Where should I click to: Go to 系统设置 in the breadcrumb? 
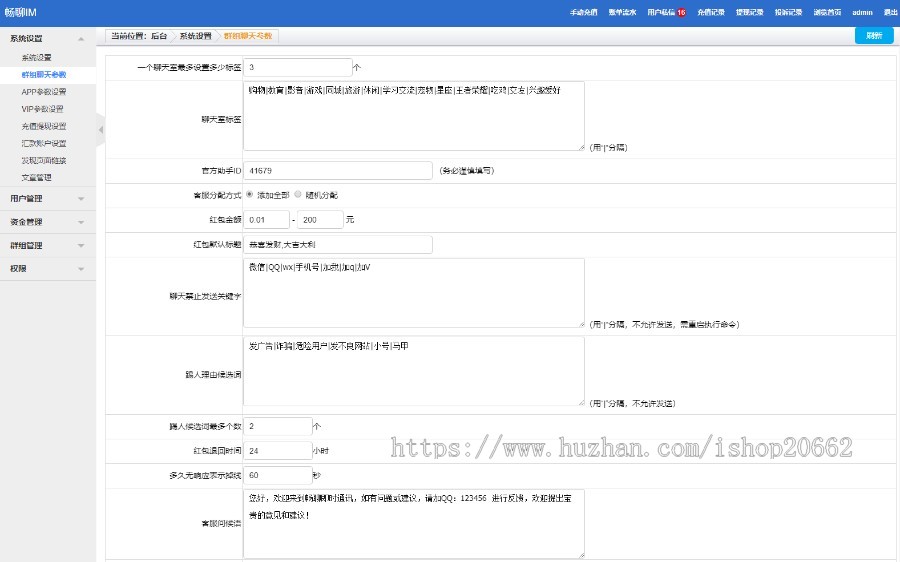click(195, 36)
